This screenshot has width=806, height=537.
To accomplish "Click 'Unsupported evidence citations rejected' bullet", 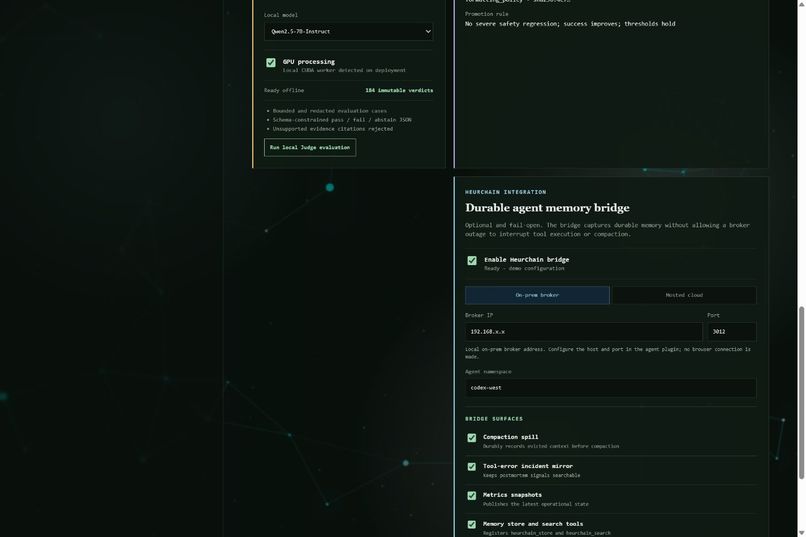I will click(x=333, y=129).
